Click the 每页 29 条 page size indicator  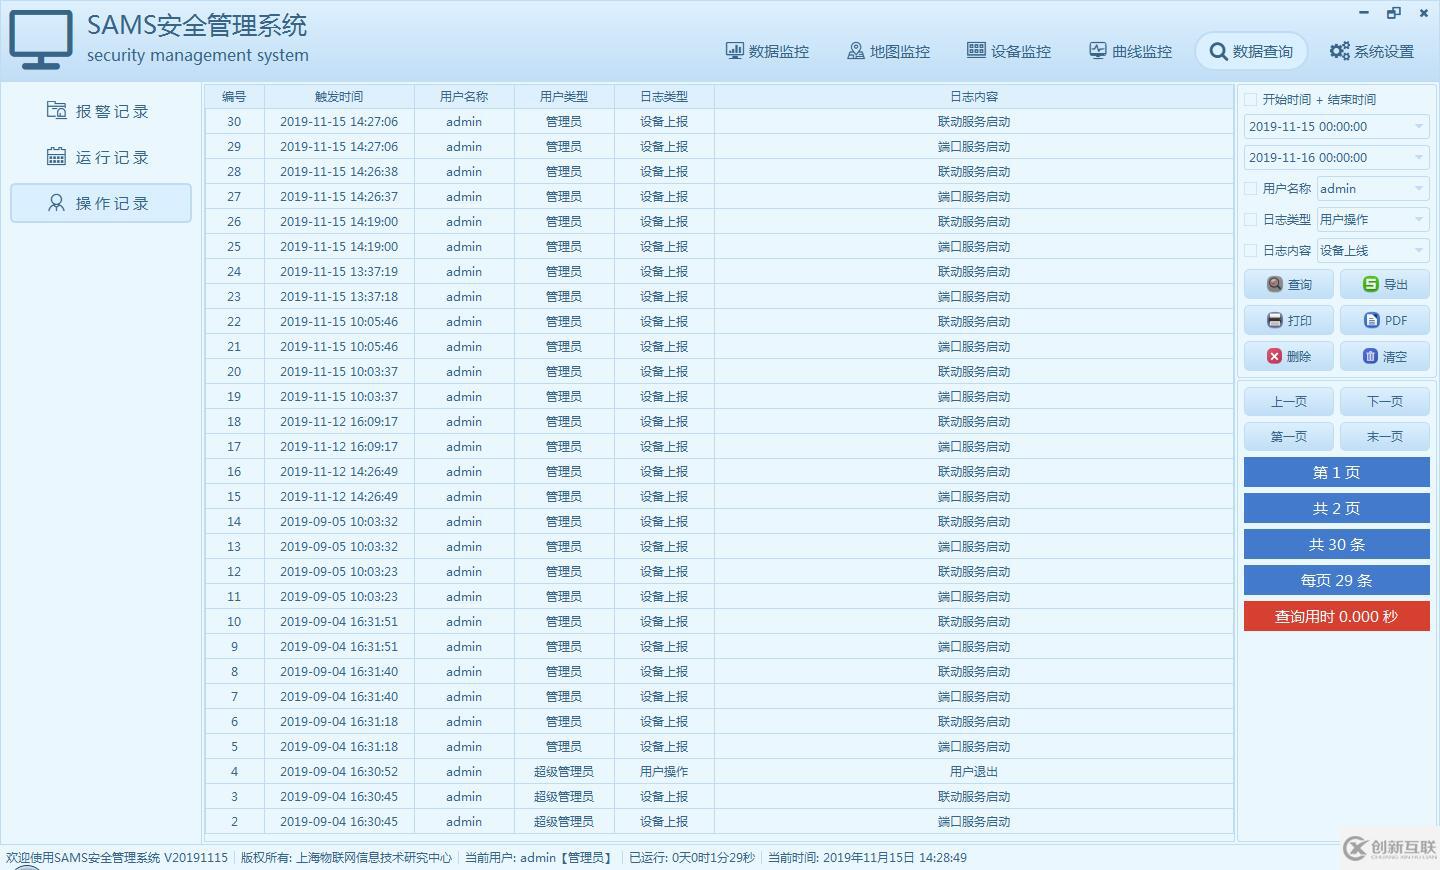1336,580
